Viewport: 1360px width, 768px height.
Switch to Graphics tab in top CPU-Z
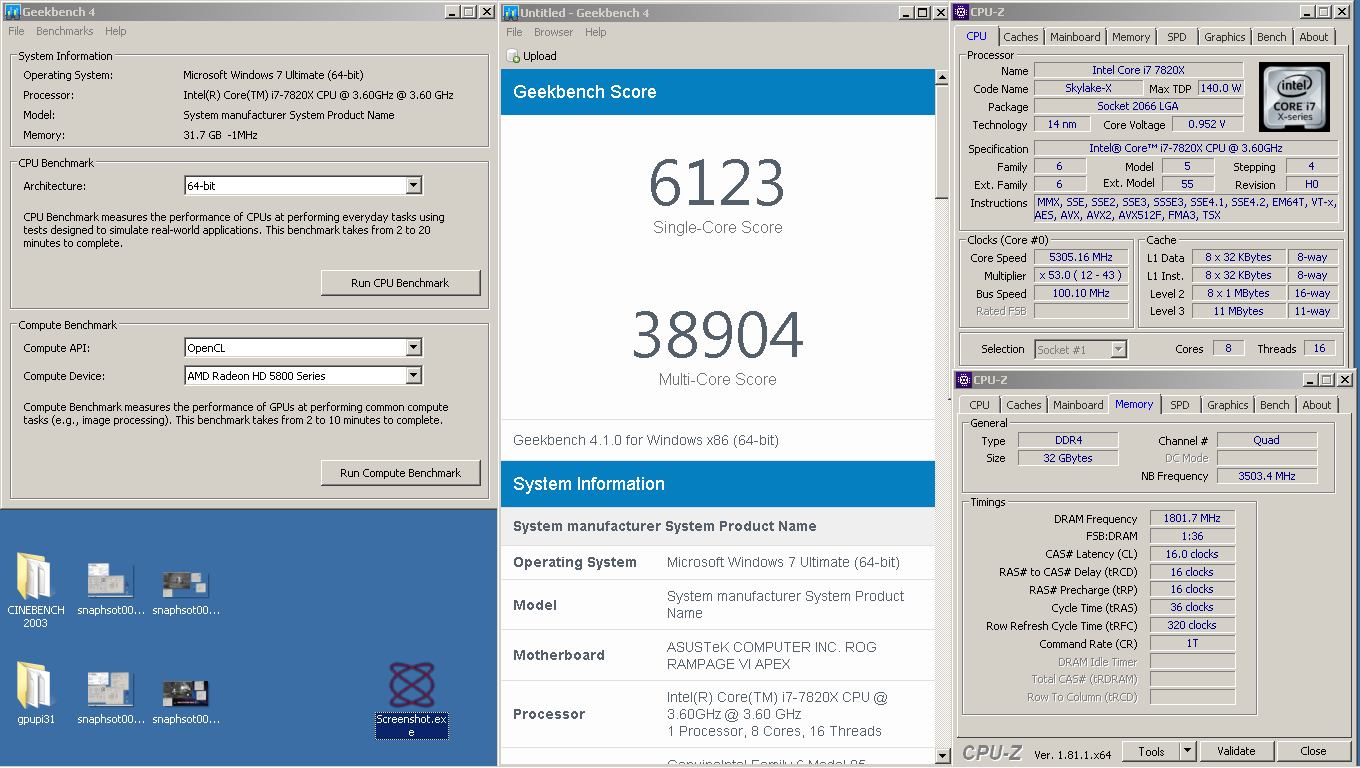pos(1225,37)
